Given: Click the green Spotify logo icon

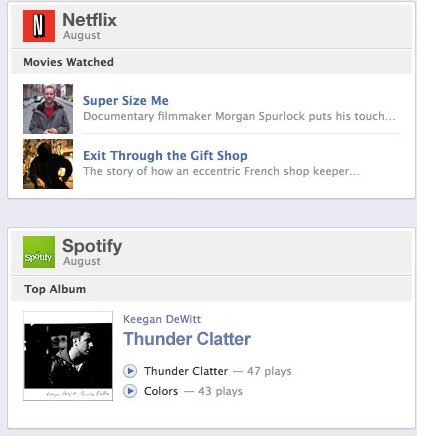Looking at the screenshot, I should (39, 252).
